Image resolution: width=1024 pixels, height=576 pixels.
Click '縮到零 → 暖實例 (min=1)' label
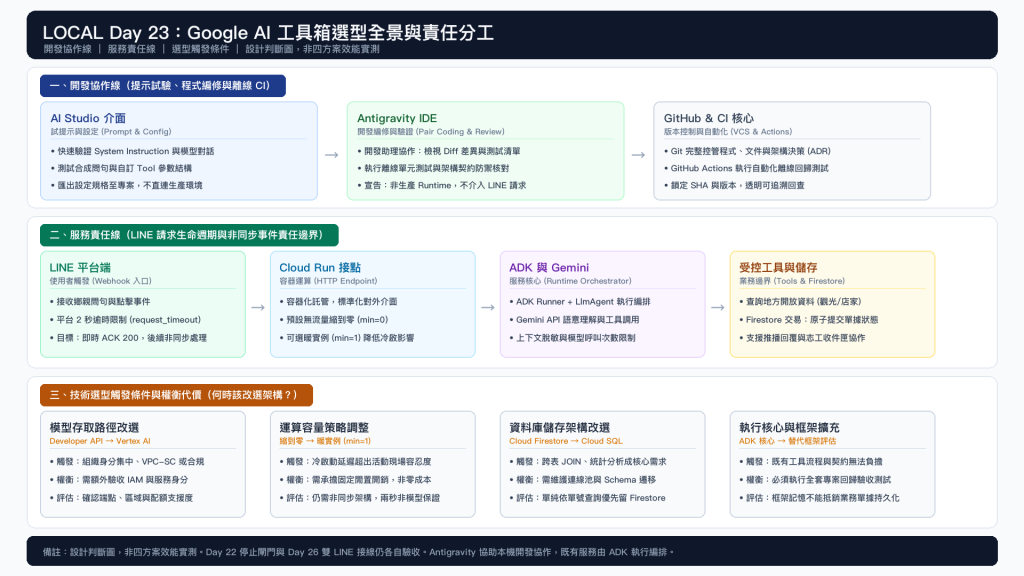click(x=325, y=441)
